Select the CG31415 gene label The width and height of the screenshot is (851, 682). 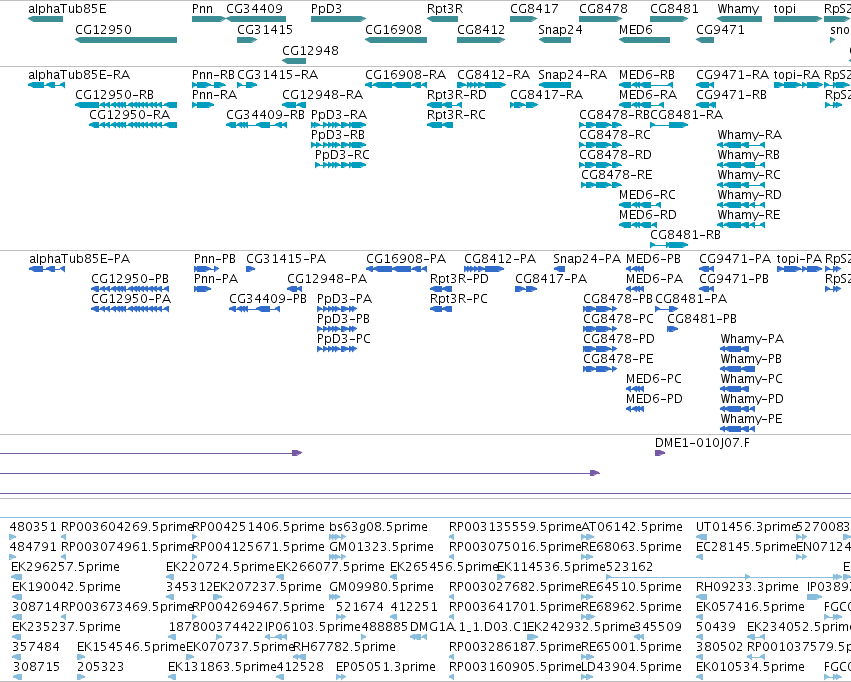click(265, 30)
